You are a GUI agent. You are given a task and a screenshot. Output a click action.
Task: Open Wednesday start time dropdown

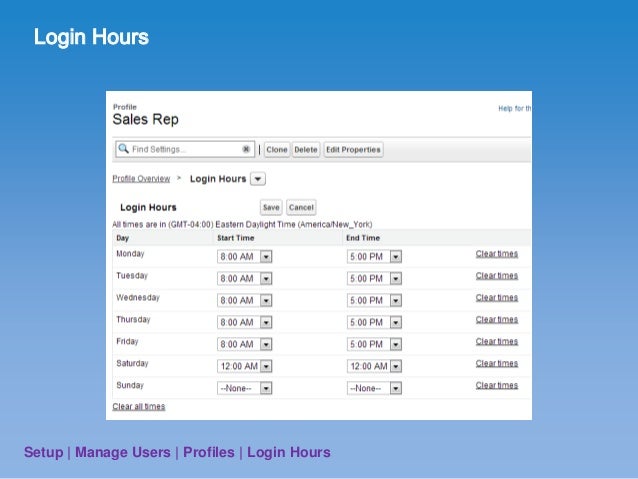pyautogui.click(x=245, y=301)
